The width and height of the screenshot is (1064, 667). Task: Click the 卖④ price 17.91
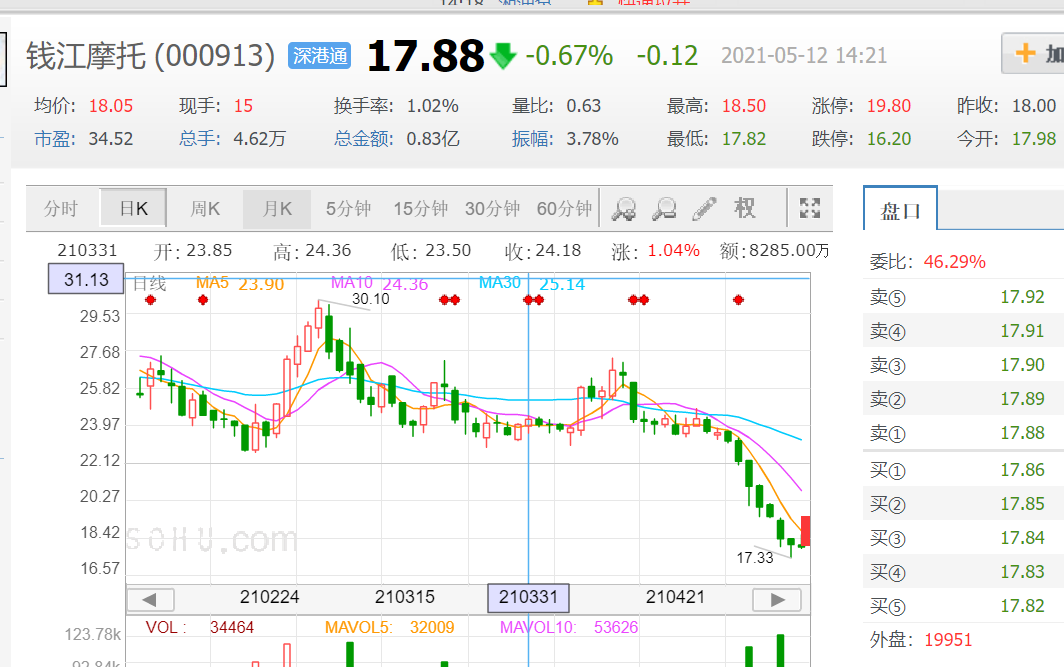1022,330
